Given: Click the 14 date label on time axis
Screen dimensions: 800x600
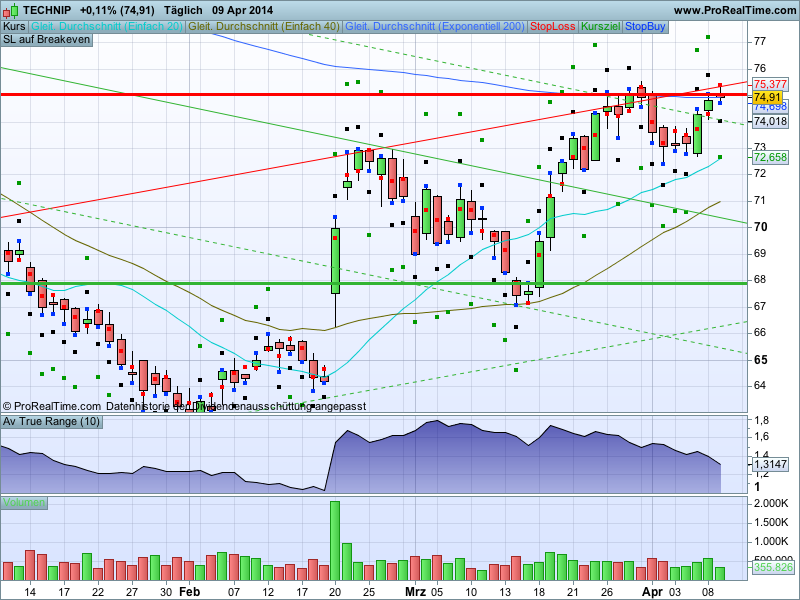Looking at the screenshot, I should tap(30, 592).
